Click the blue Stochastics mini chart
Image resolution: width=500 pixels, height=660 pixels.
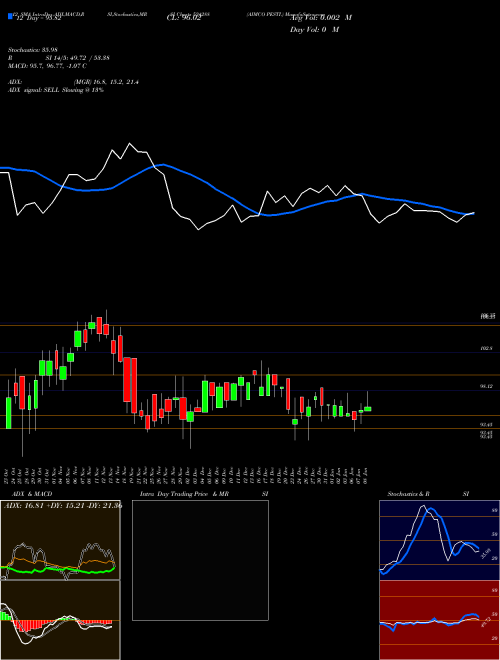pos(439,540)
